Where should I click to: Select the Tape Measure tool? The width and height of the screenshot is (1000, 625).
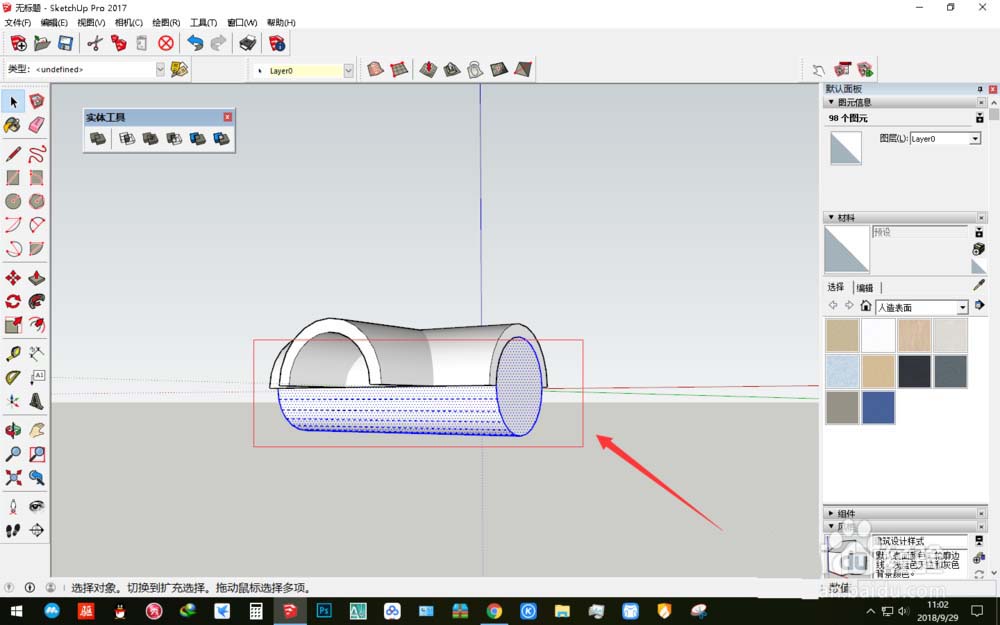tap(13, 353)
